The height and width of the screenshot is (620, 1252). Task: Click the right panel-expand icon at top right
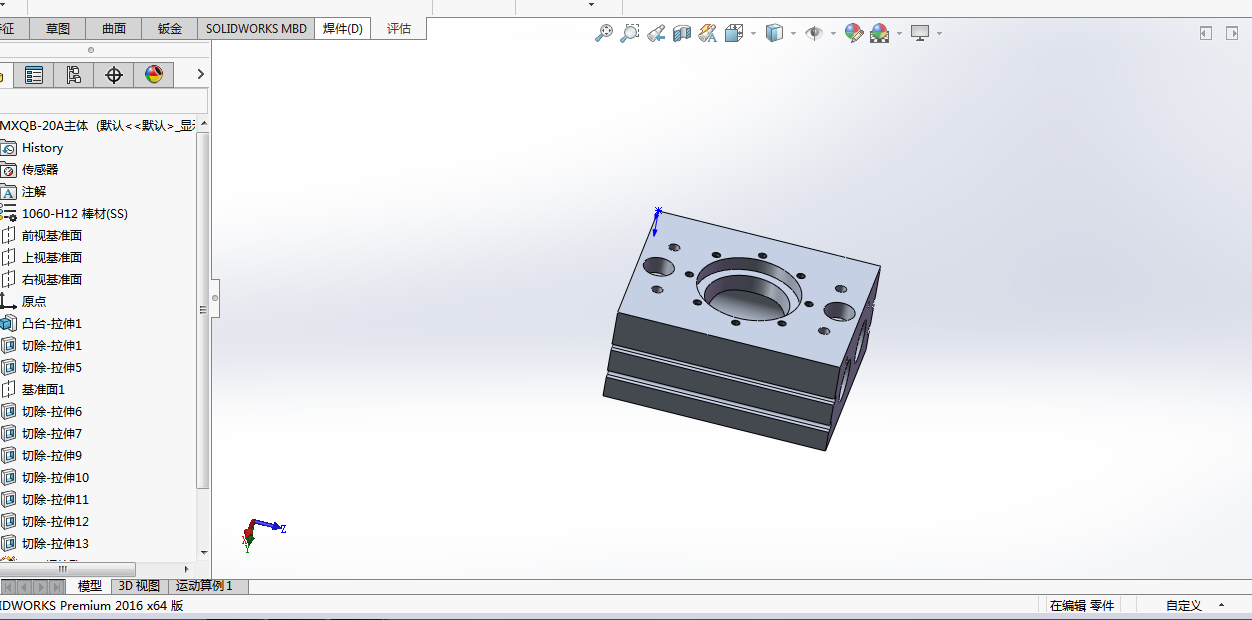click(1233, 33)
